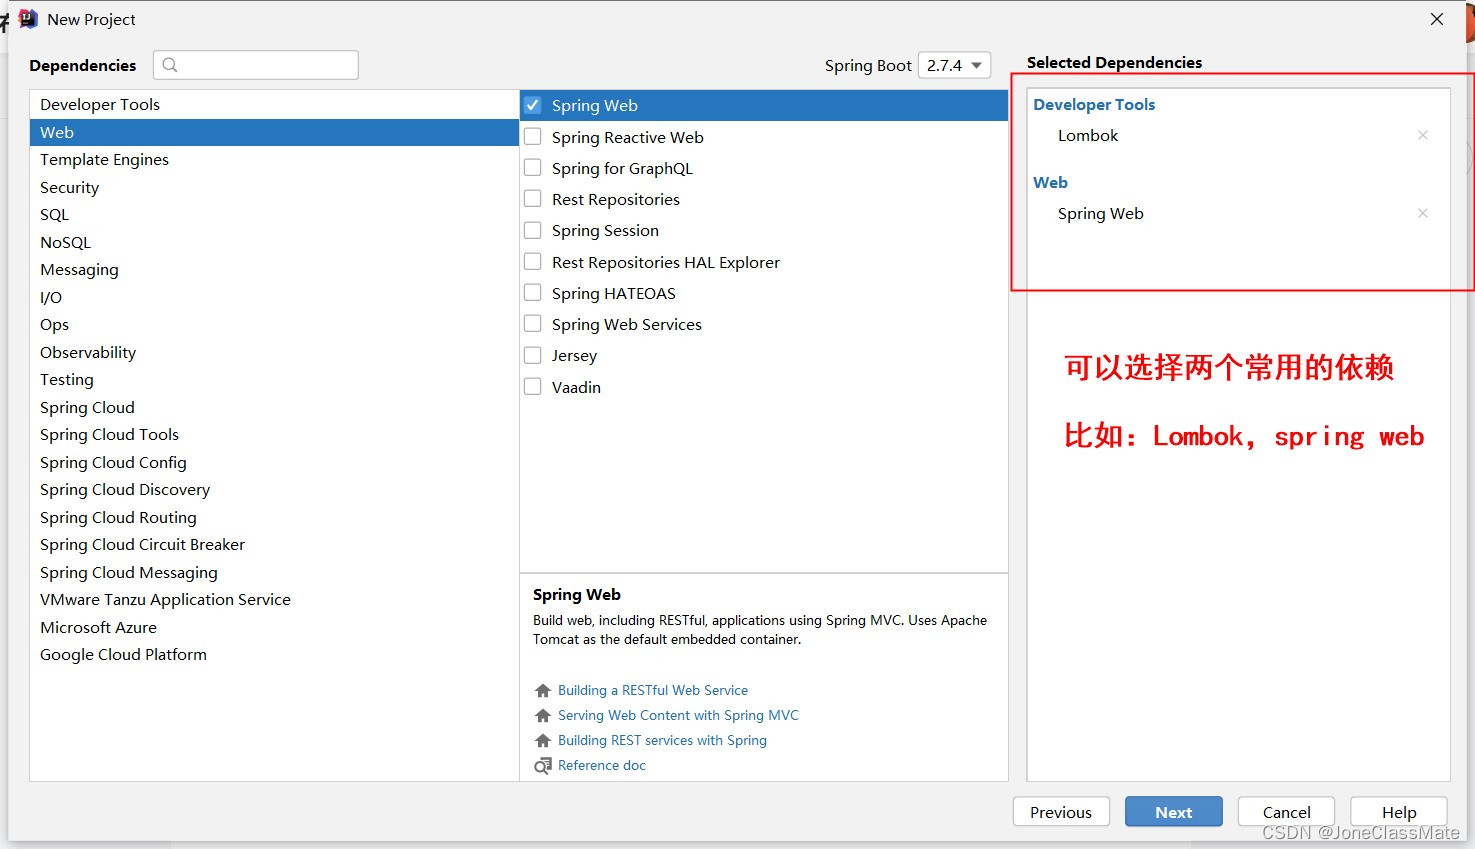Open the Template Engines category

click(274, 159)
